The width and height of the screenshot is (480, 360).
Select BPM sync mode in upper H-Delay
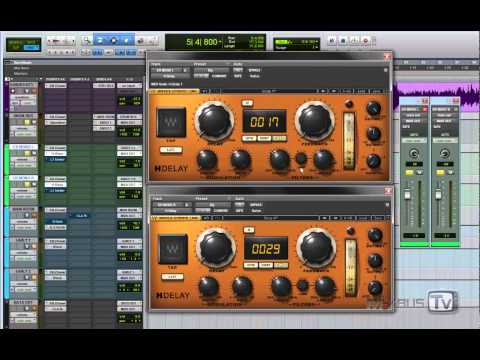tap(249, 138)
